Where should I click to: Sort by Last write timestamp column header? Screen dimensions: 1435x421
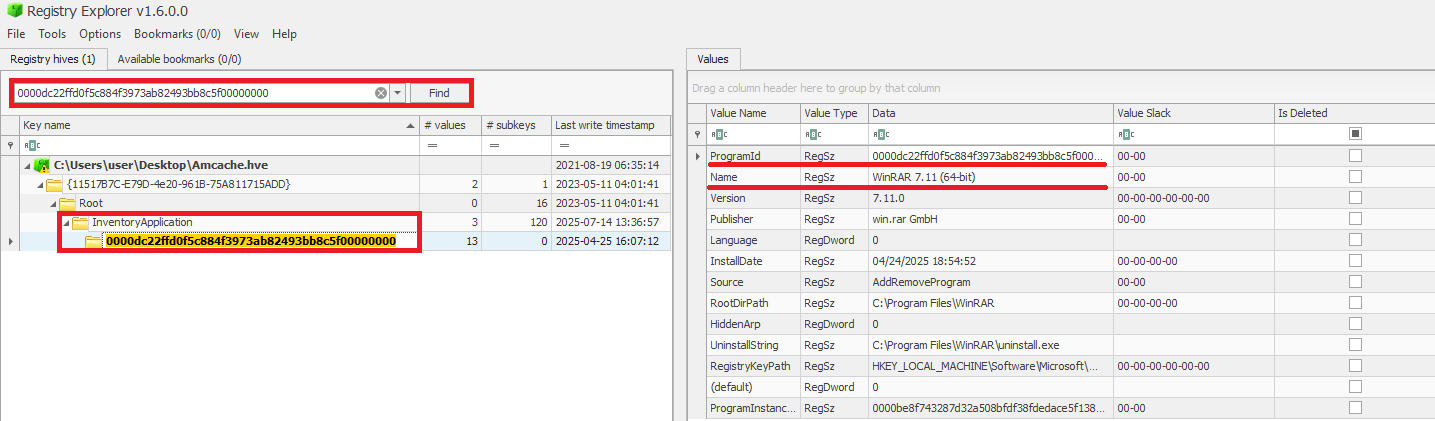tap(605, 126)
